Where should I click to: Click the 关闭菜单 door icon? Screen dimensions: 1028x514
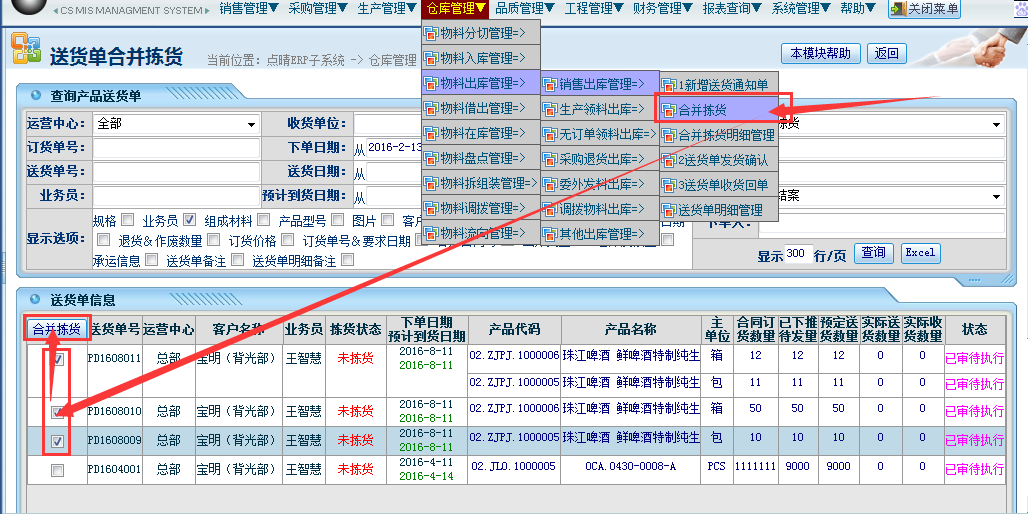[x=897, y=10]
